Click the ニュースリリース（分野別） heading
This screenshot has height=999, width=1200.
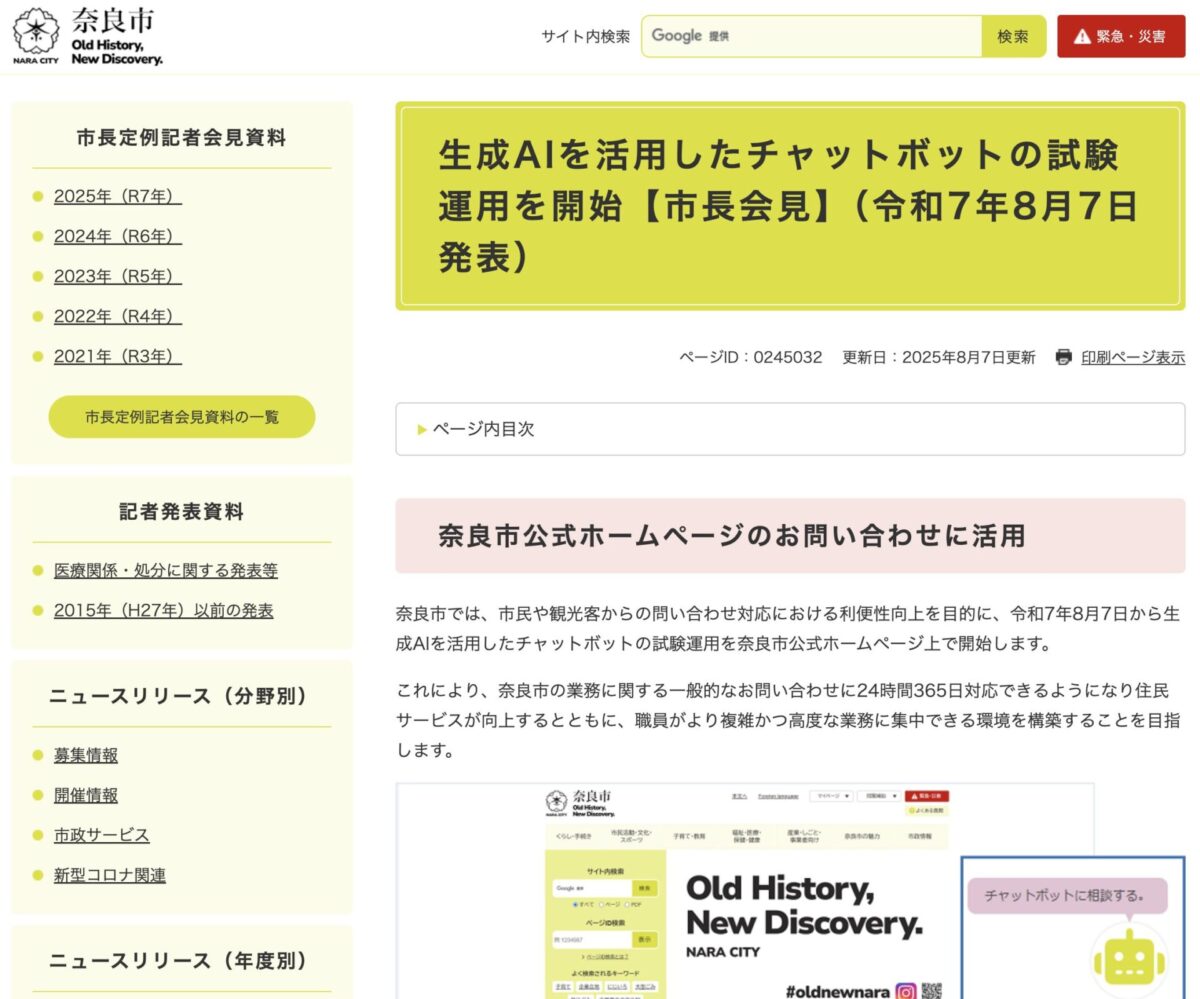coord(182,696)
